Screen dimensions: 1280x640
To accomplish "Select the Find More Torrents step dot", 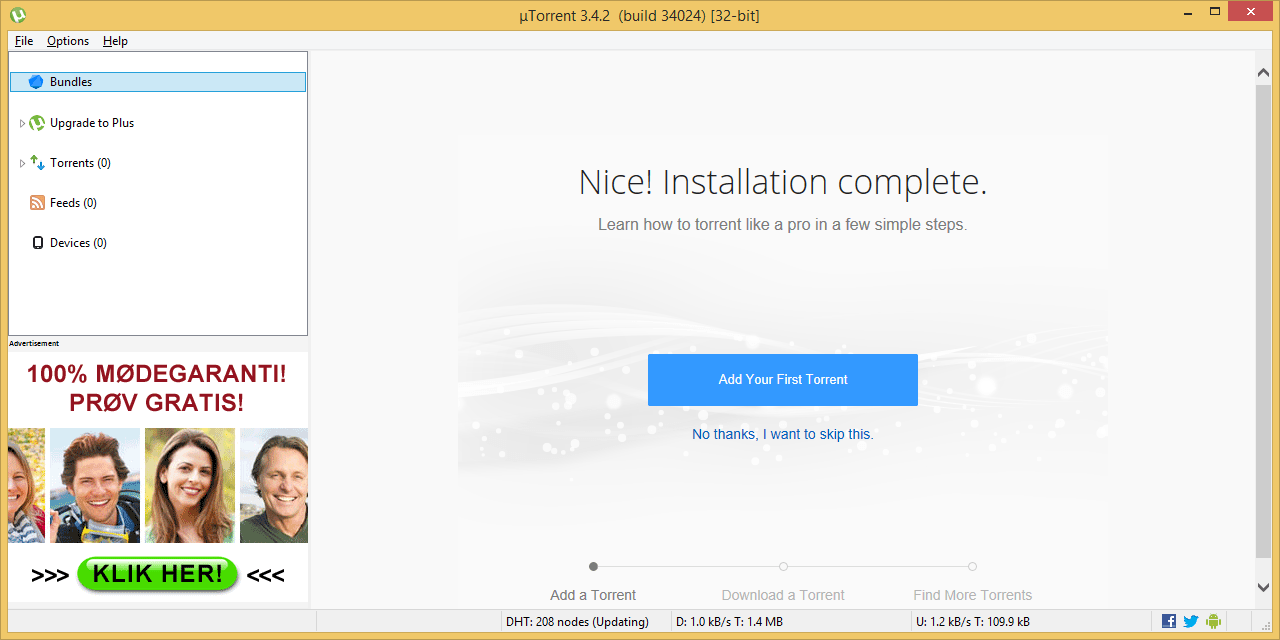I will tap(972, 567).
